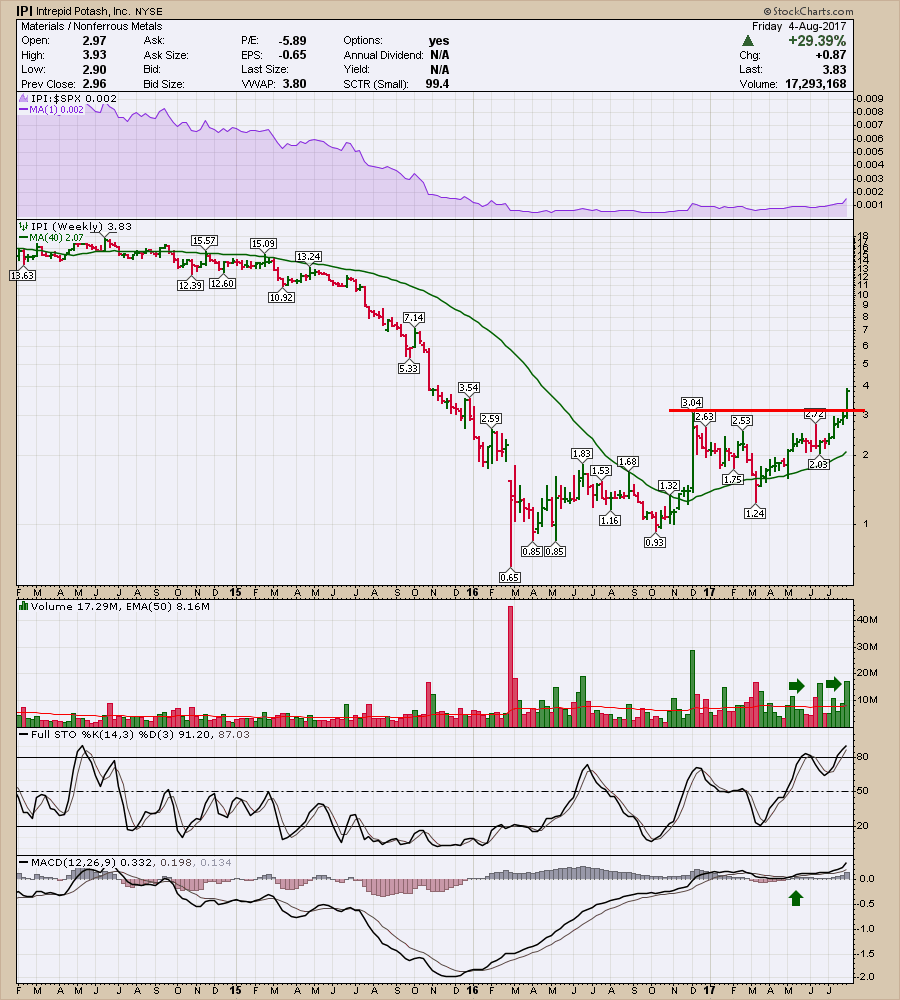Image resolution: width=900 pixels, height=1000 pixels.
Task: Click the 1.83 price peak label
Action: pos(581,453)
